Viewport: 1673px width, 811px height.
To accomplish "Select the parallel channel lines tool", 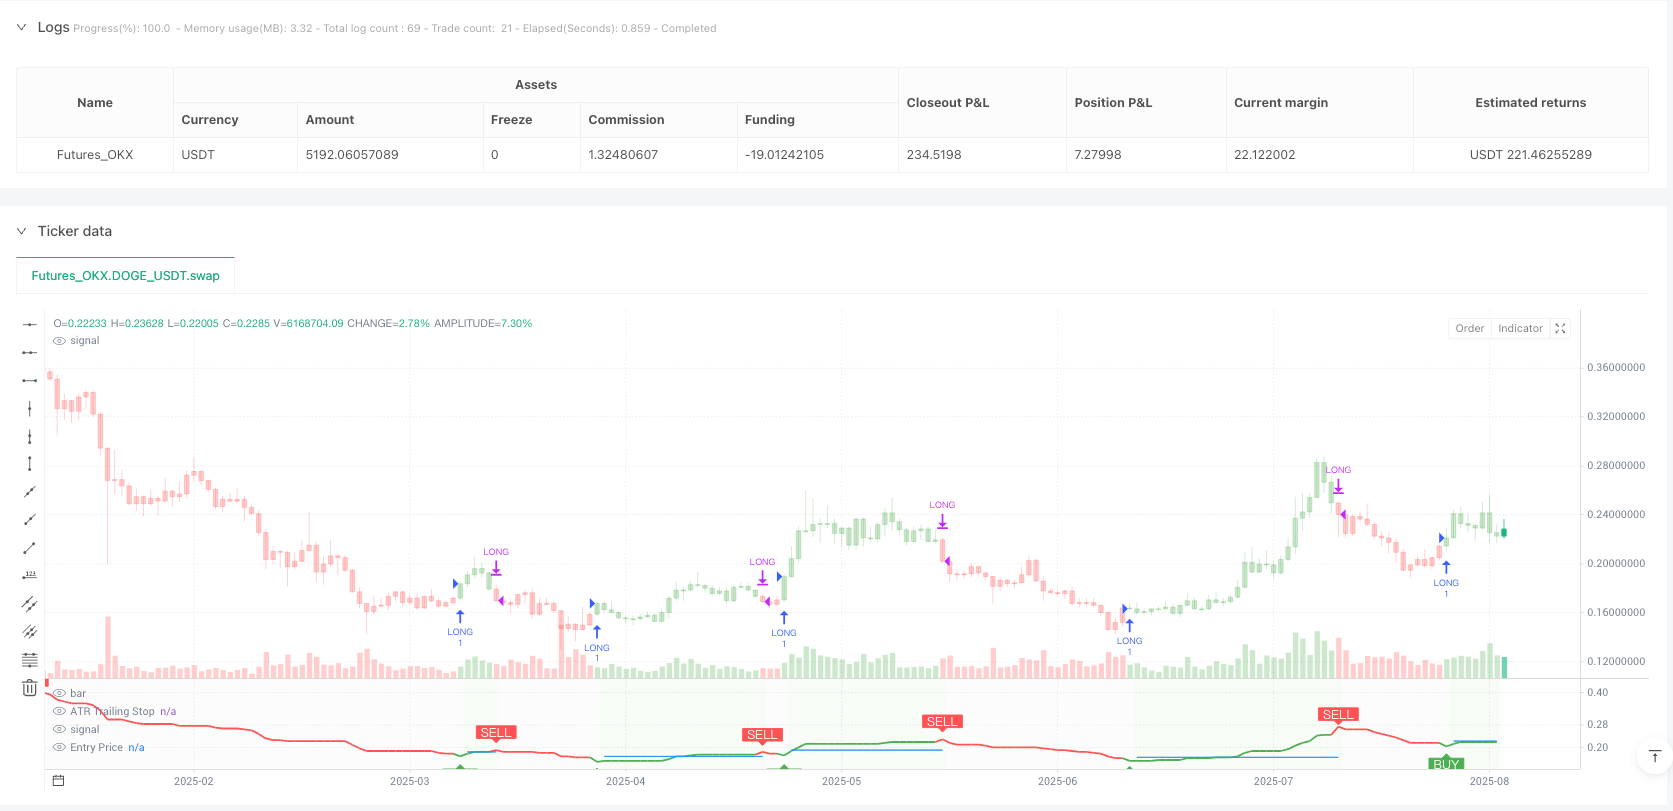I will coord(30,604).
